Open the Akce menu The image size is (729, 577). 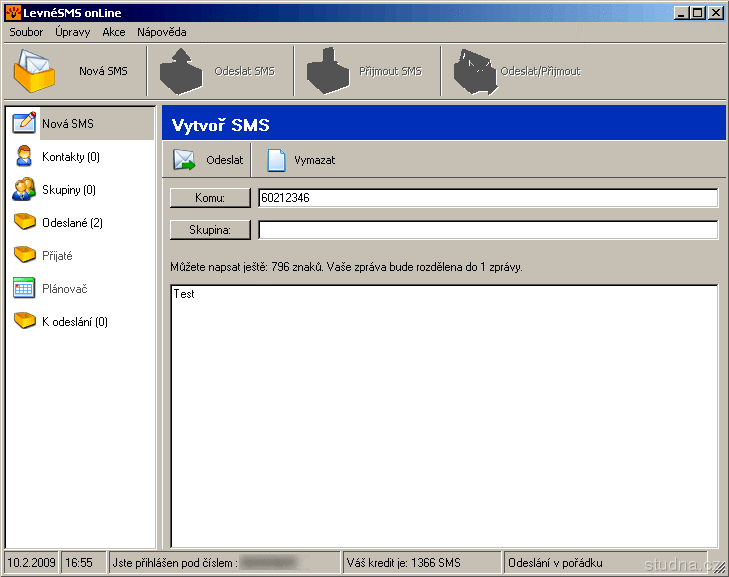point(114,32)
